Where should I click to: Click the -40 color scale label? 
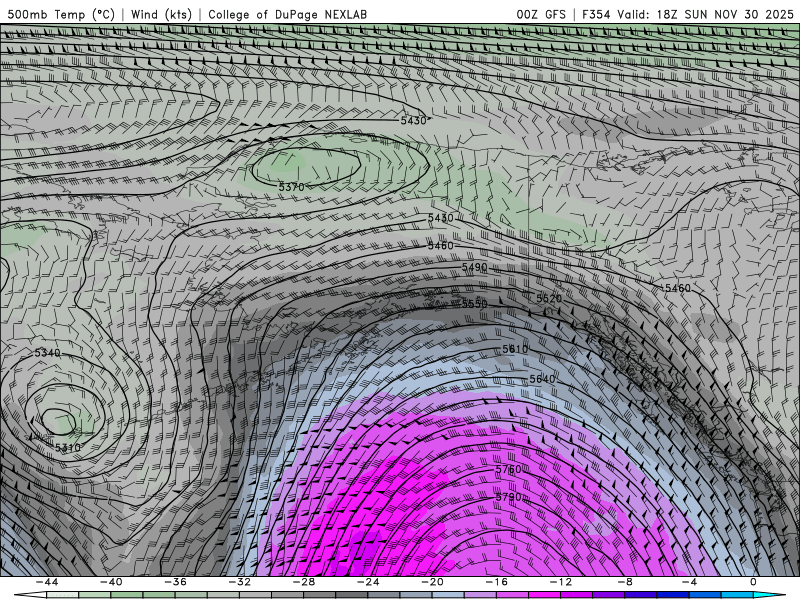point(111,582)
